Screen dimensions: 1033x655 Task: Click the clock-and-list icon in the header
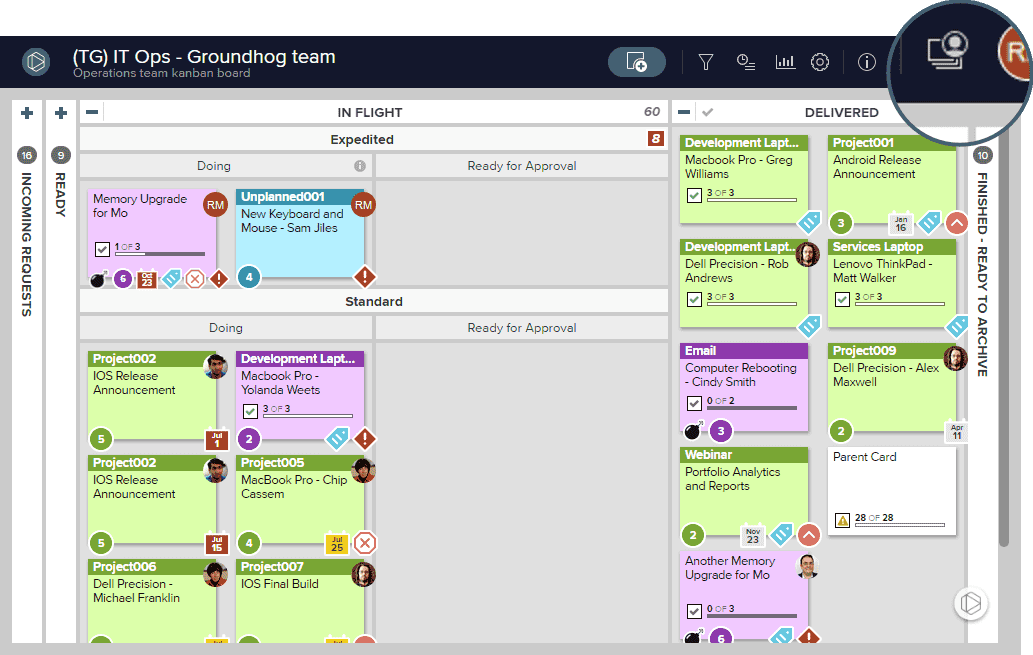pos(746,62)
